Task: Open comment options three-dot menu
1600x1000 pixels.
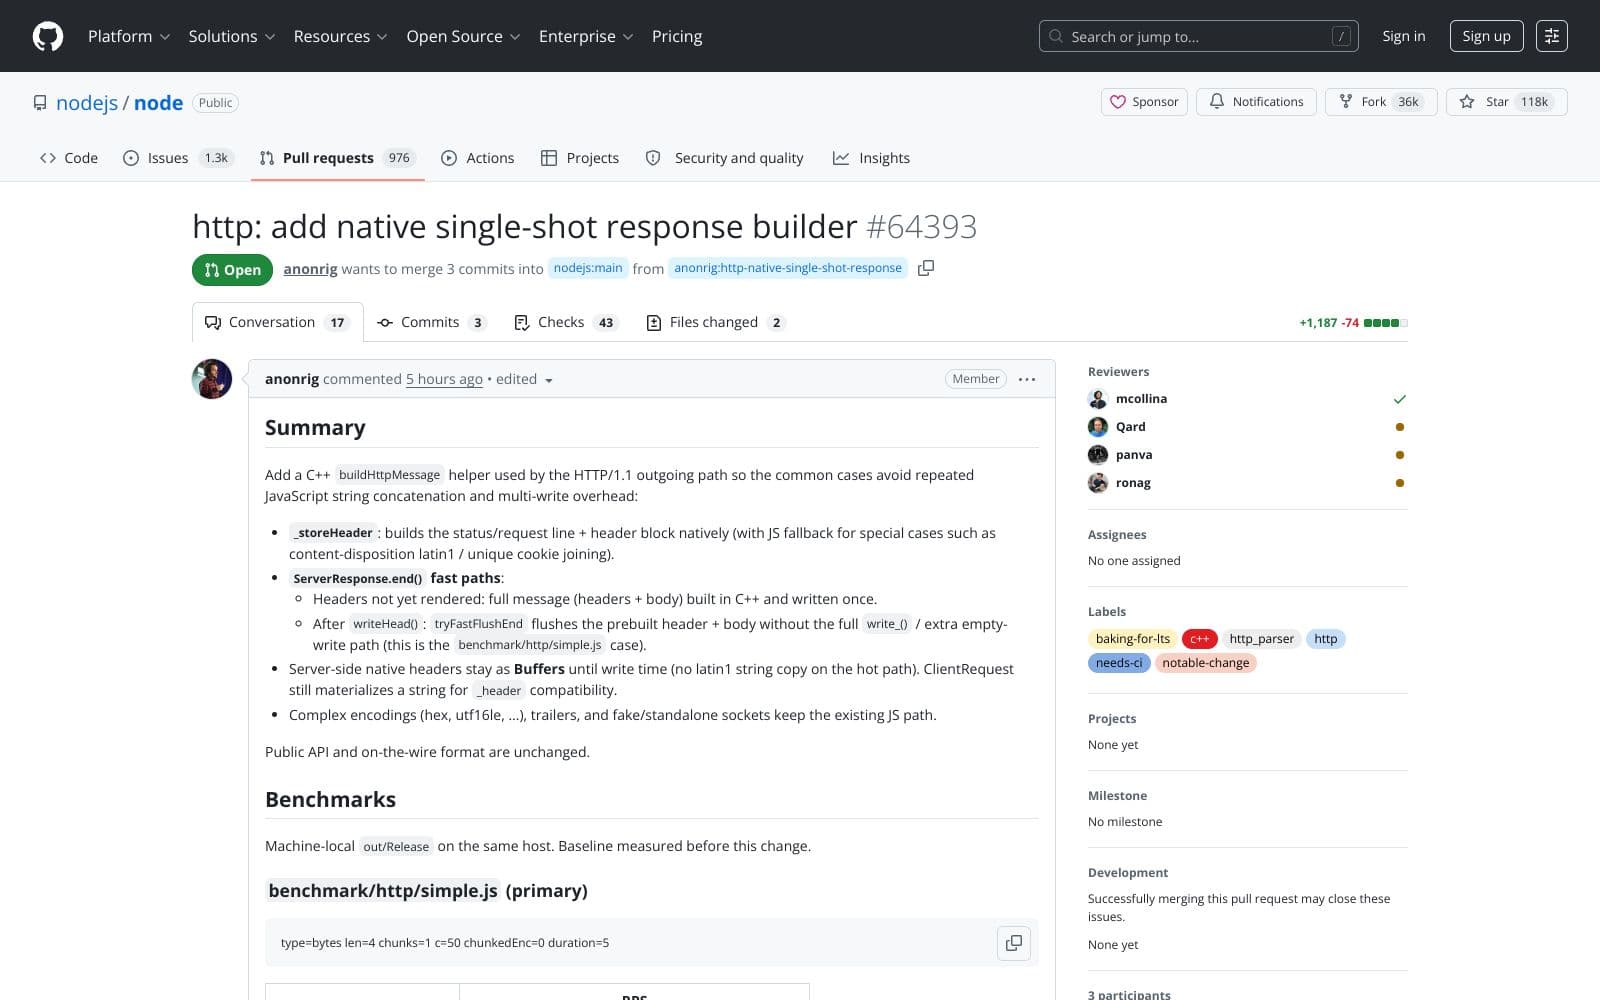Action: coord(1027,379)
